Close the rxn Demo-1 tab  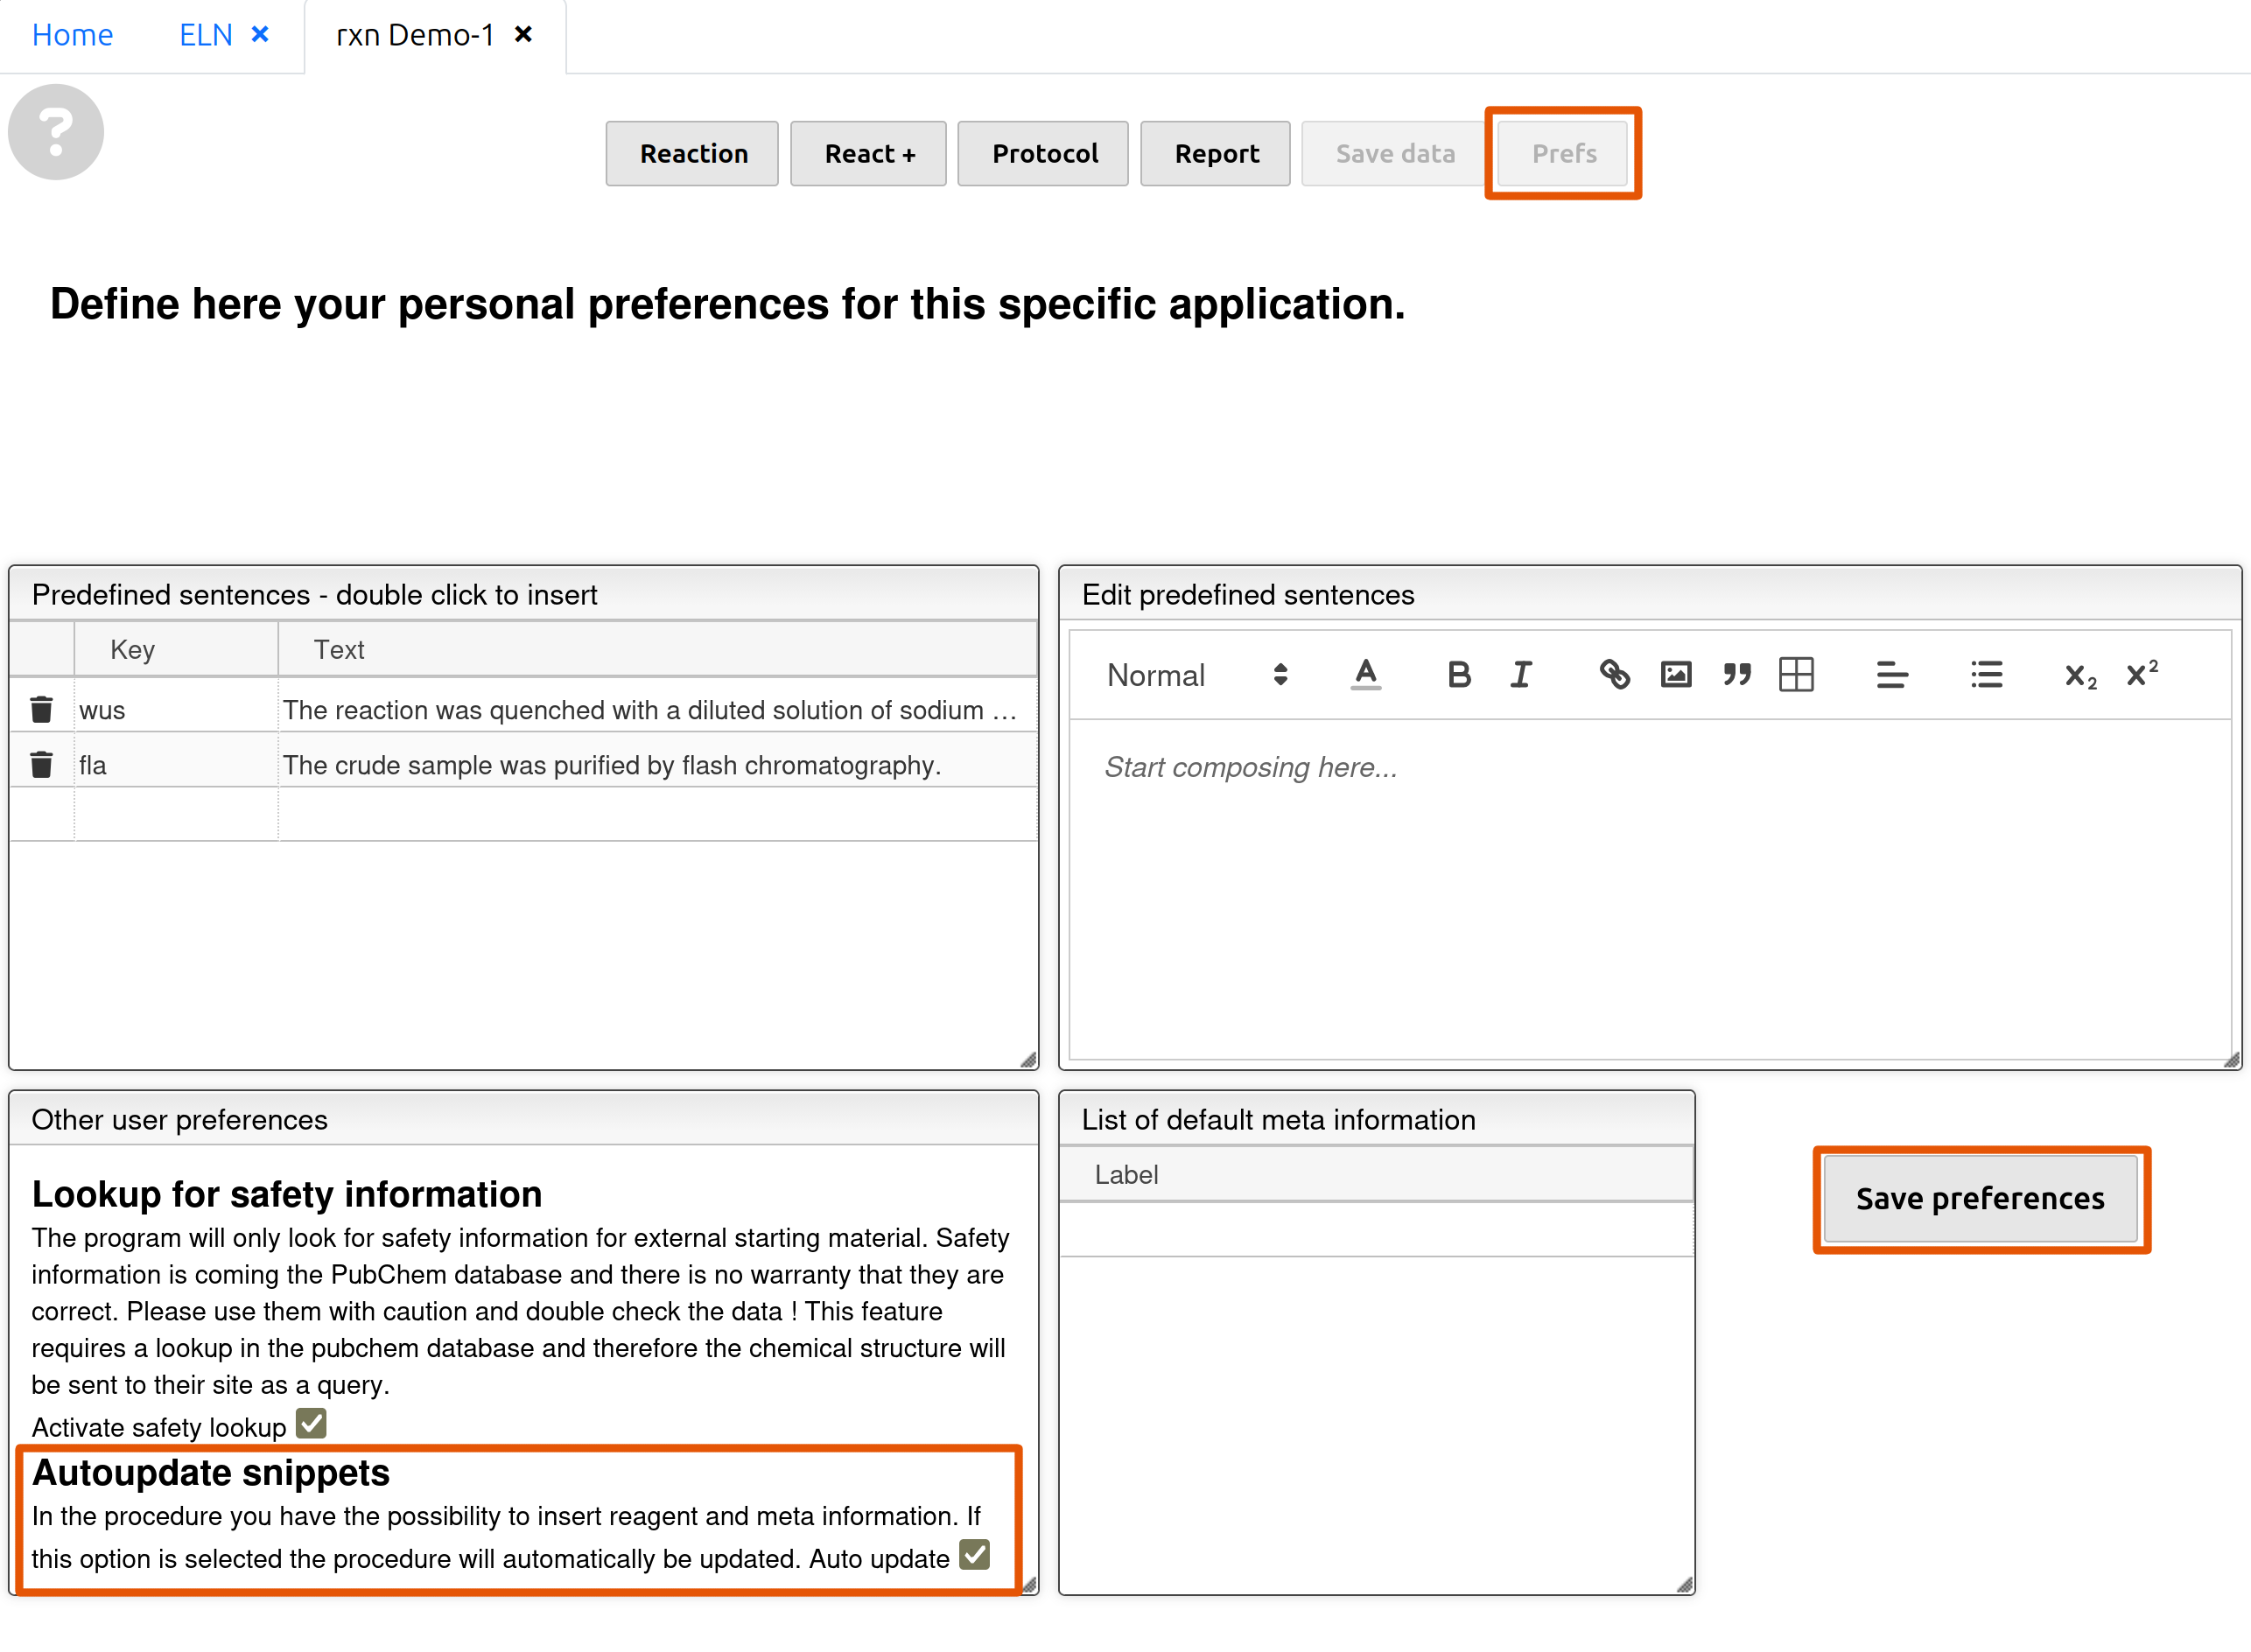tap(523, 35)
